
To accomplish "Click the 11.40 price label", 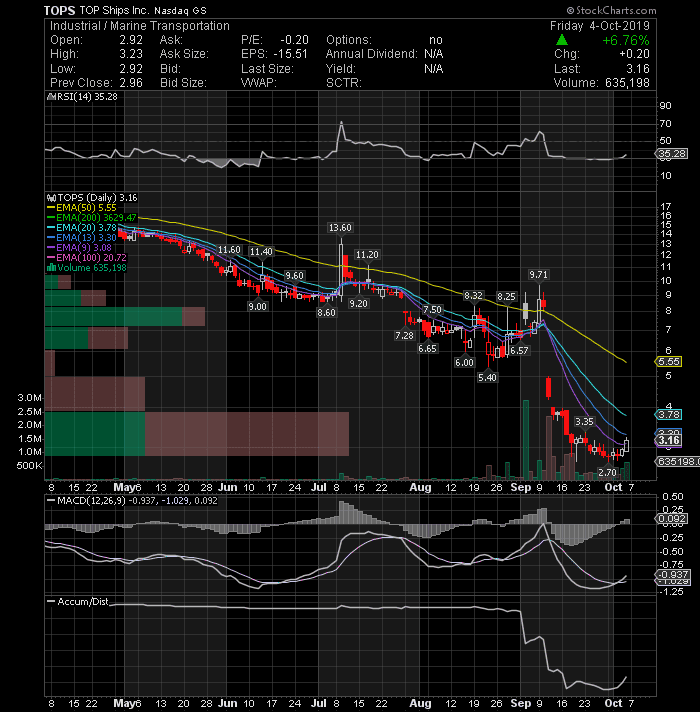I will coord(261,252).
